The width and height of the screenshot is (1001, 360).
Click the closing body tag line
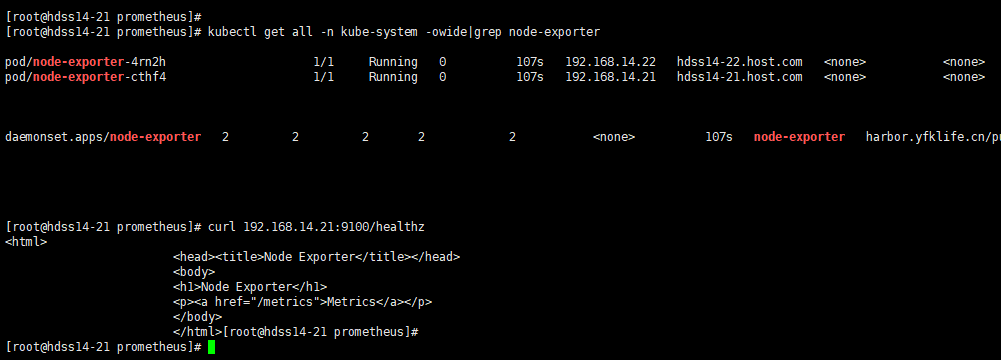197,317
